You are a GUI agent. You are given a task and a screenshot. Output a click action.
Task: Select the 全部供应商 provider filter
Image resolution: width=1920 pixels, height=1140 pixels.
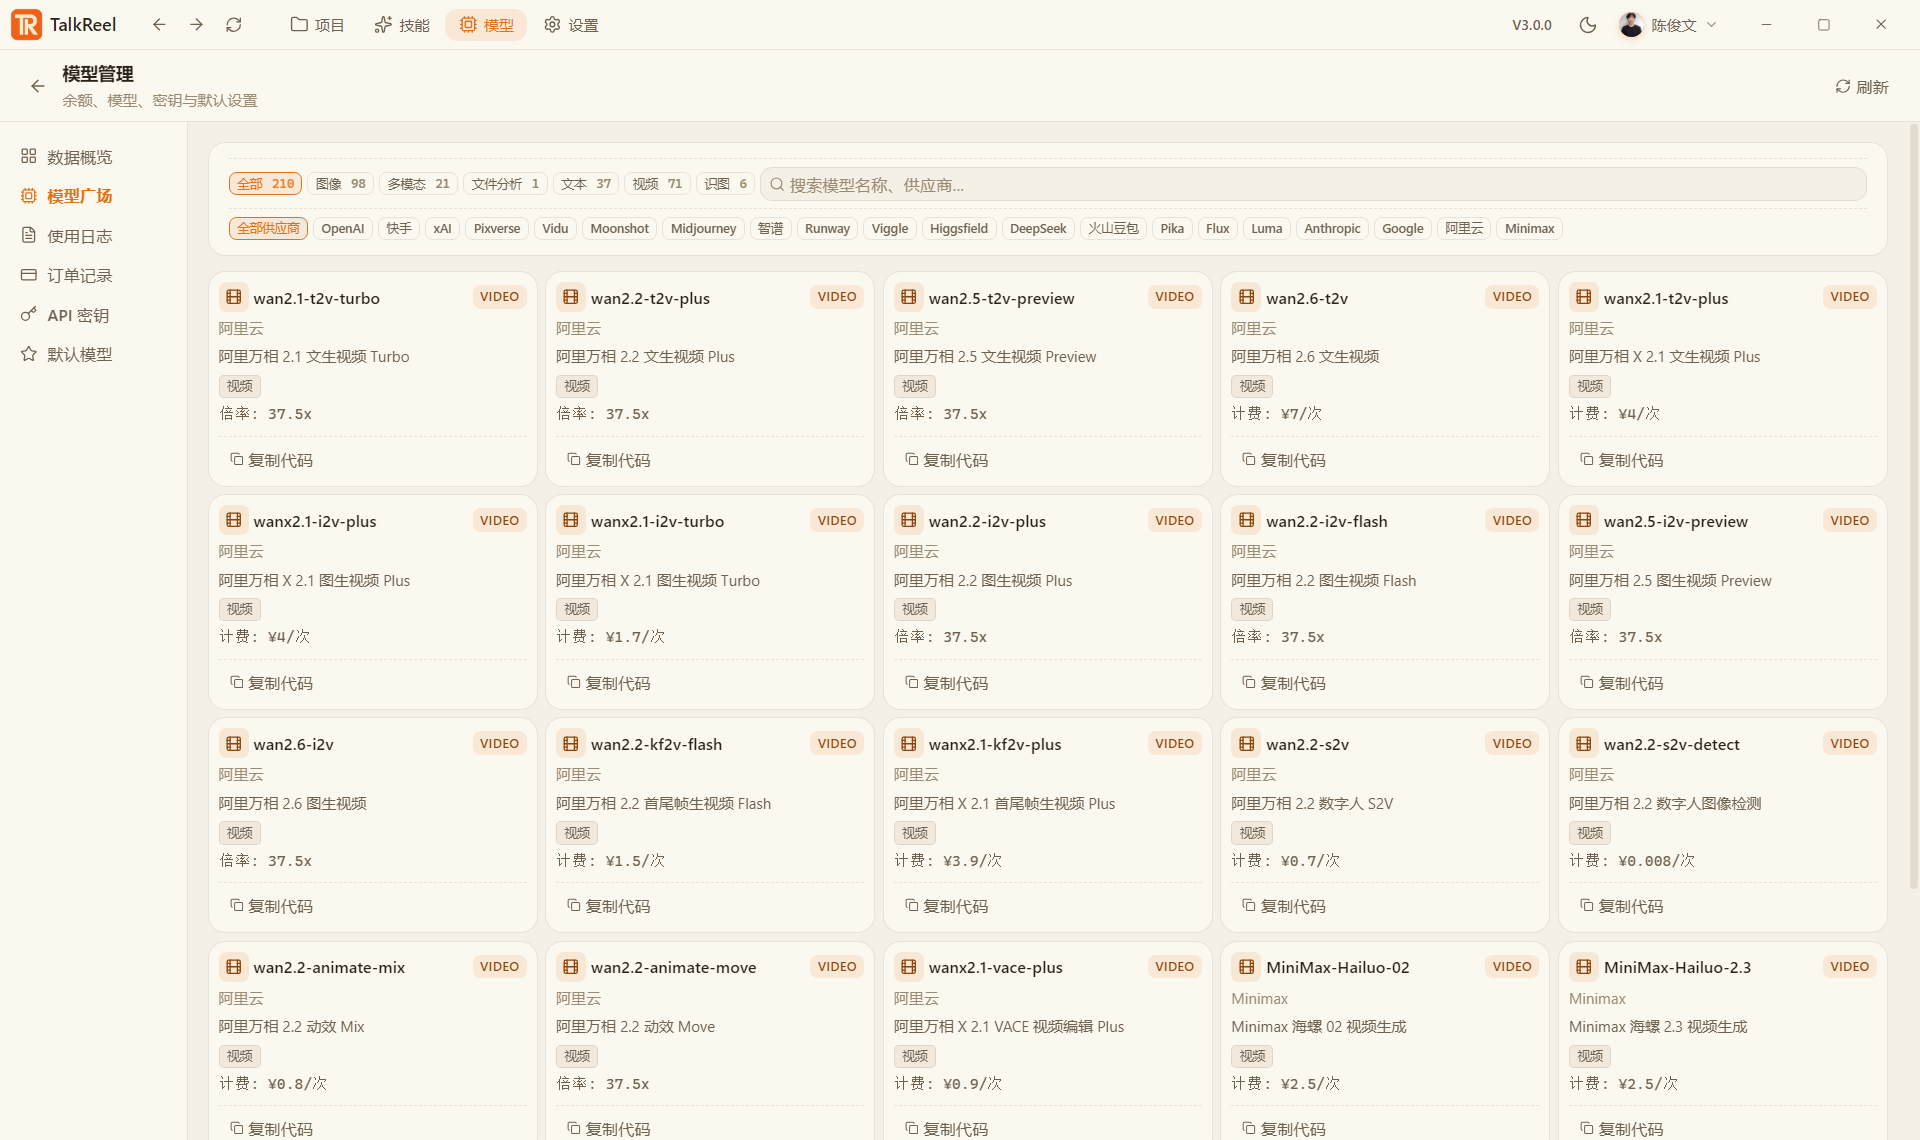coord(268,229)
